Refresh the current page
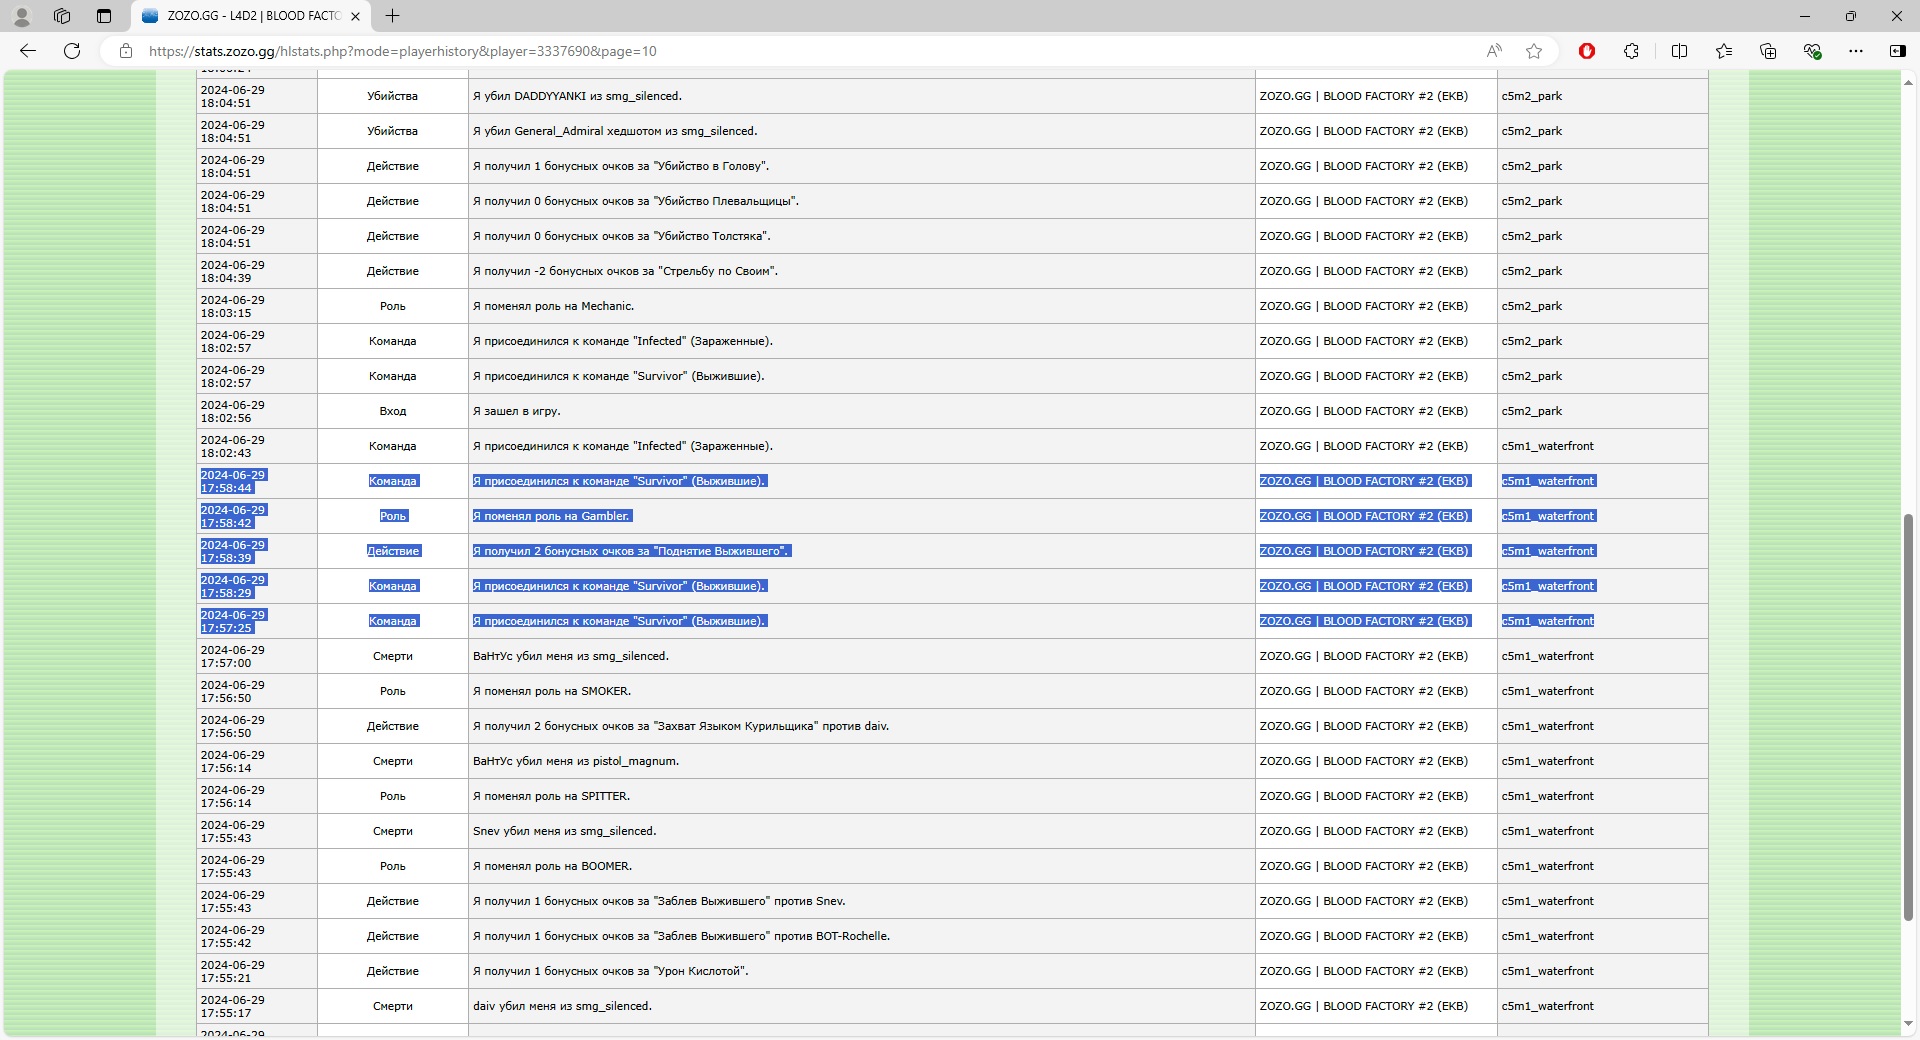Image resolution: width=1920 pixels, height=1040 pixels. (72, 51)
